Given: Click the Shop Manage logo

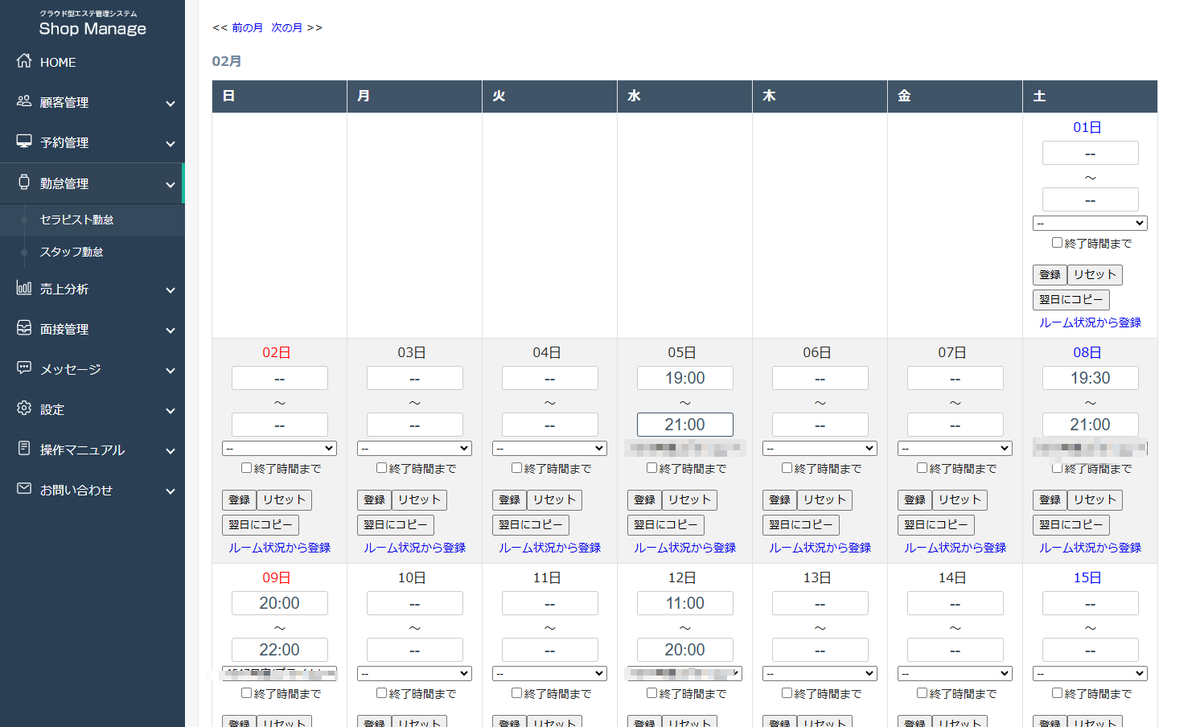Looking at the screenshot, I should 92,24.
